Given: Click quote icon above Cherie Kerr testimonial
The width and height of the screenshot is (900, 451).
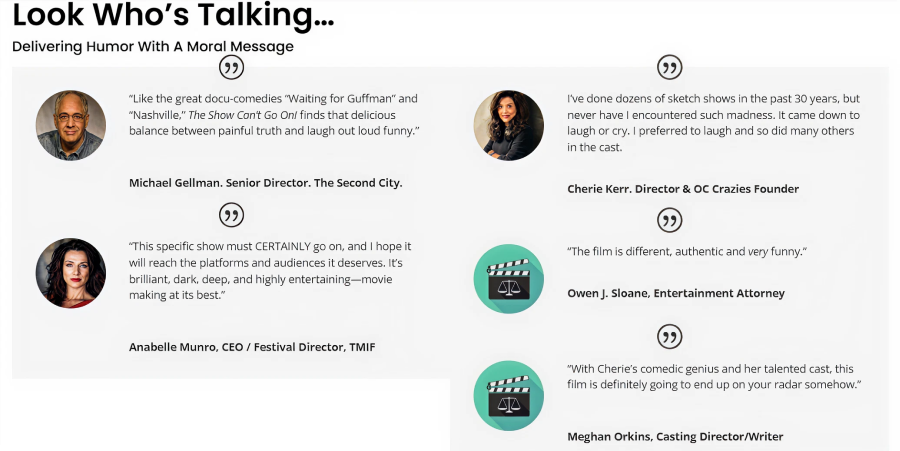Looking at the screenshot, I should click(x=669, y=68).
